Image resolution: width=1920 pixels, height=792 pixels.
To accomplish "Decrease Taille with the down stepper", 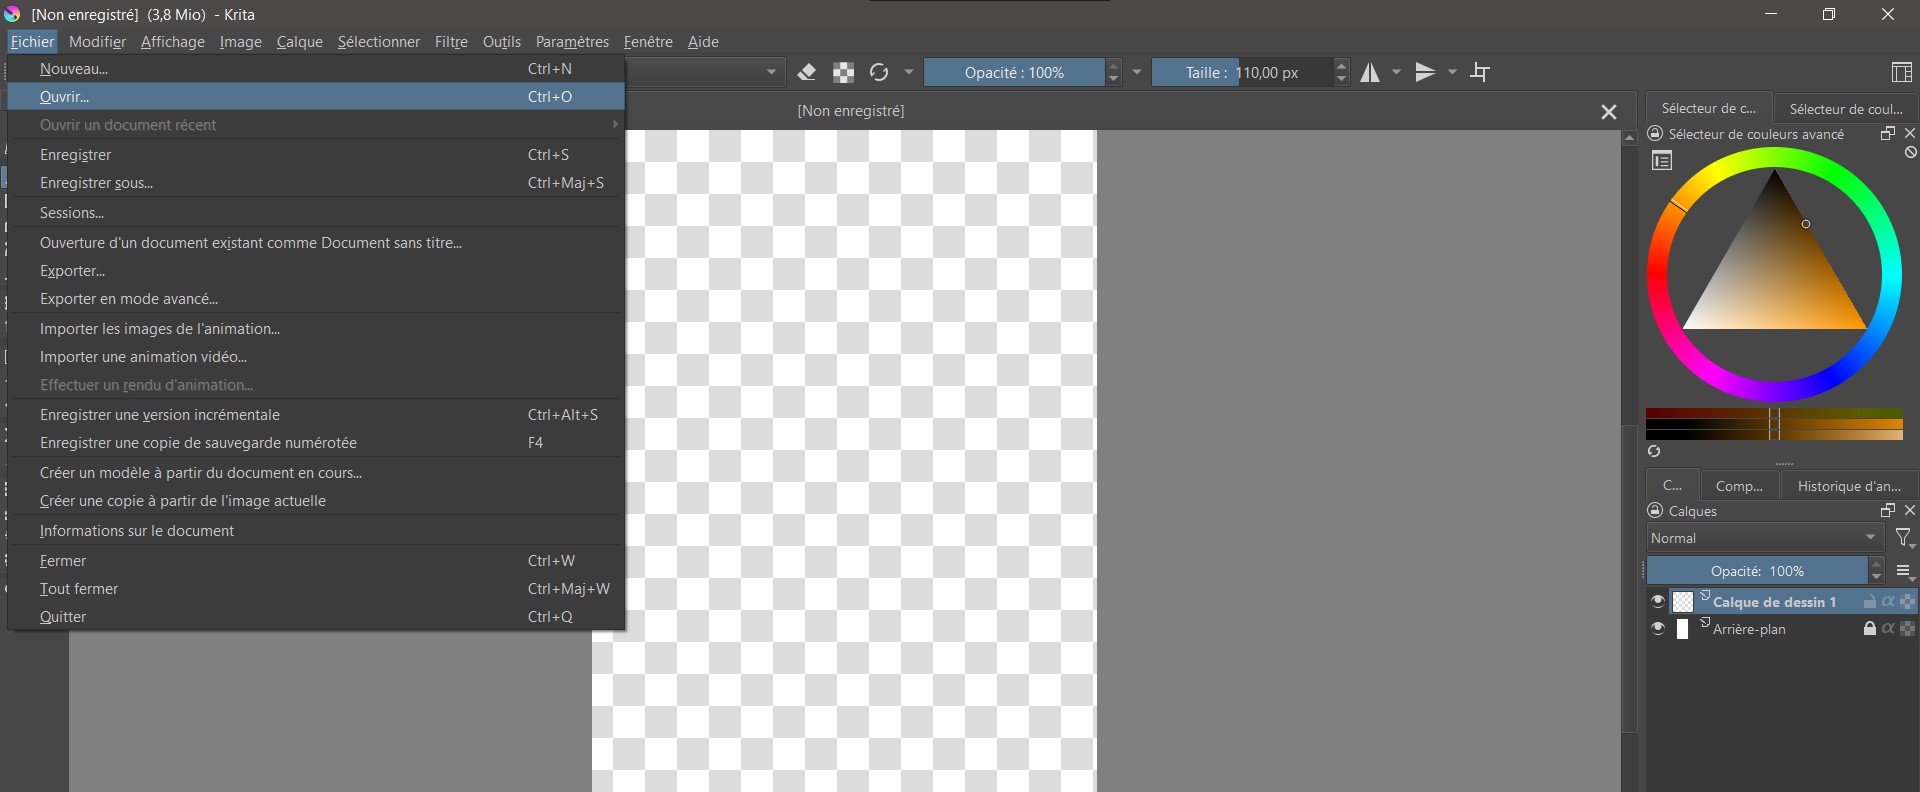I will [1342, 79].
